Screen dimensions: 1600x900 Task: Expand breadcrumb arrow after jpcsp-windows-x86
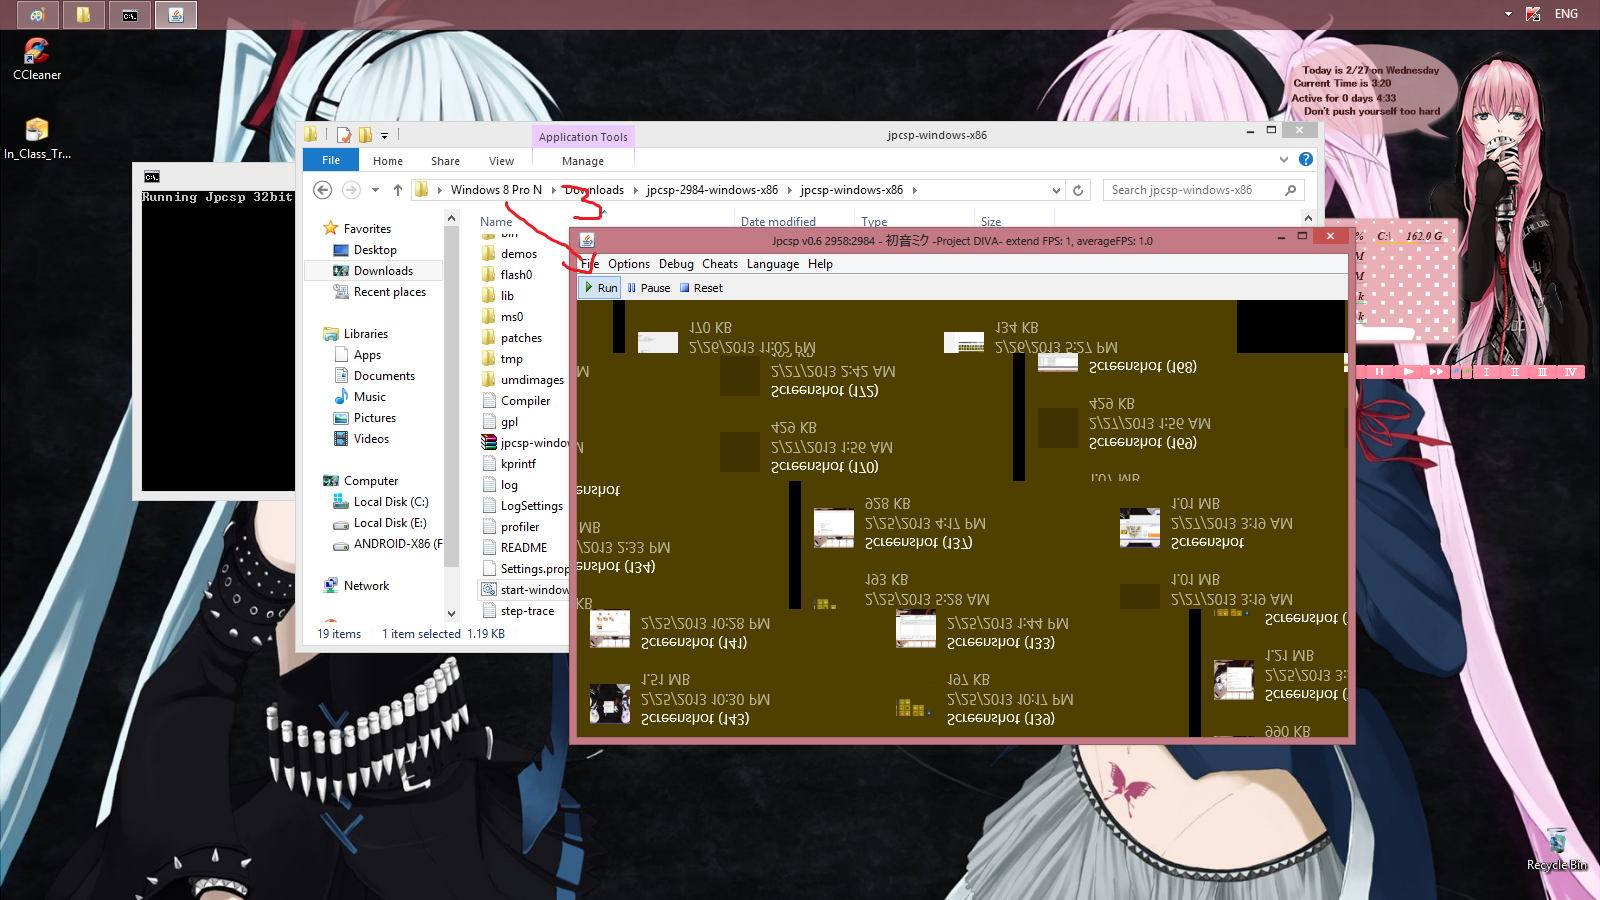(914, 190)
